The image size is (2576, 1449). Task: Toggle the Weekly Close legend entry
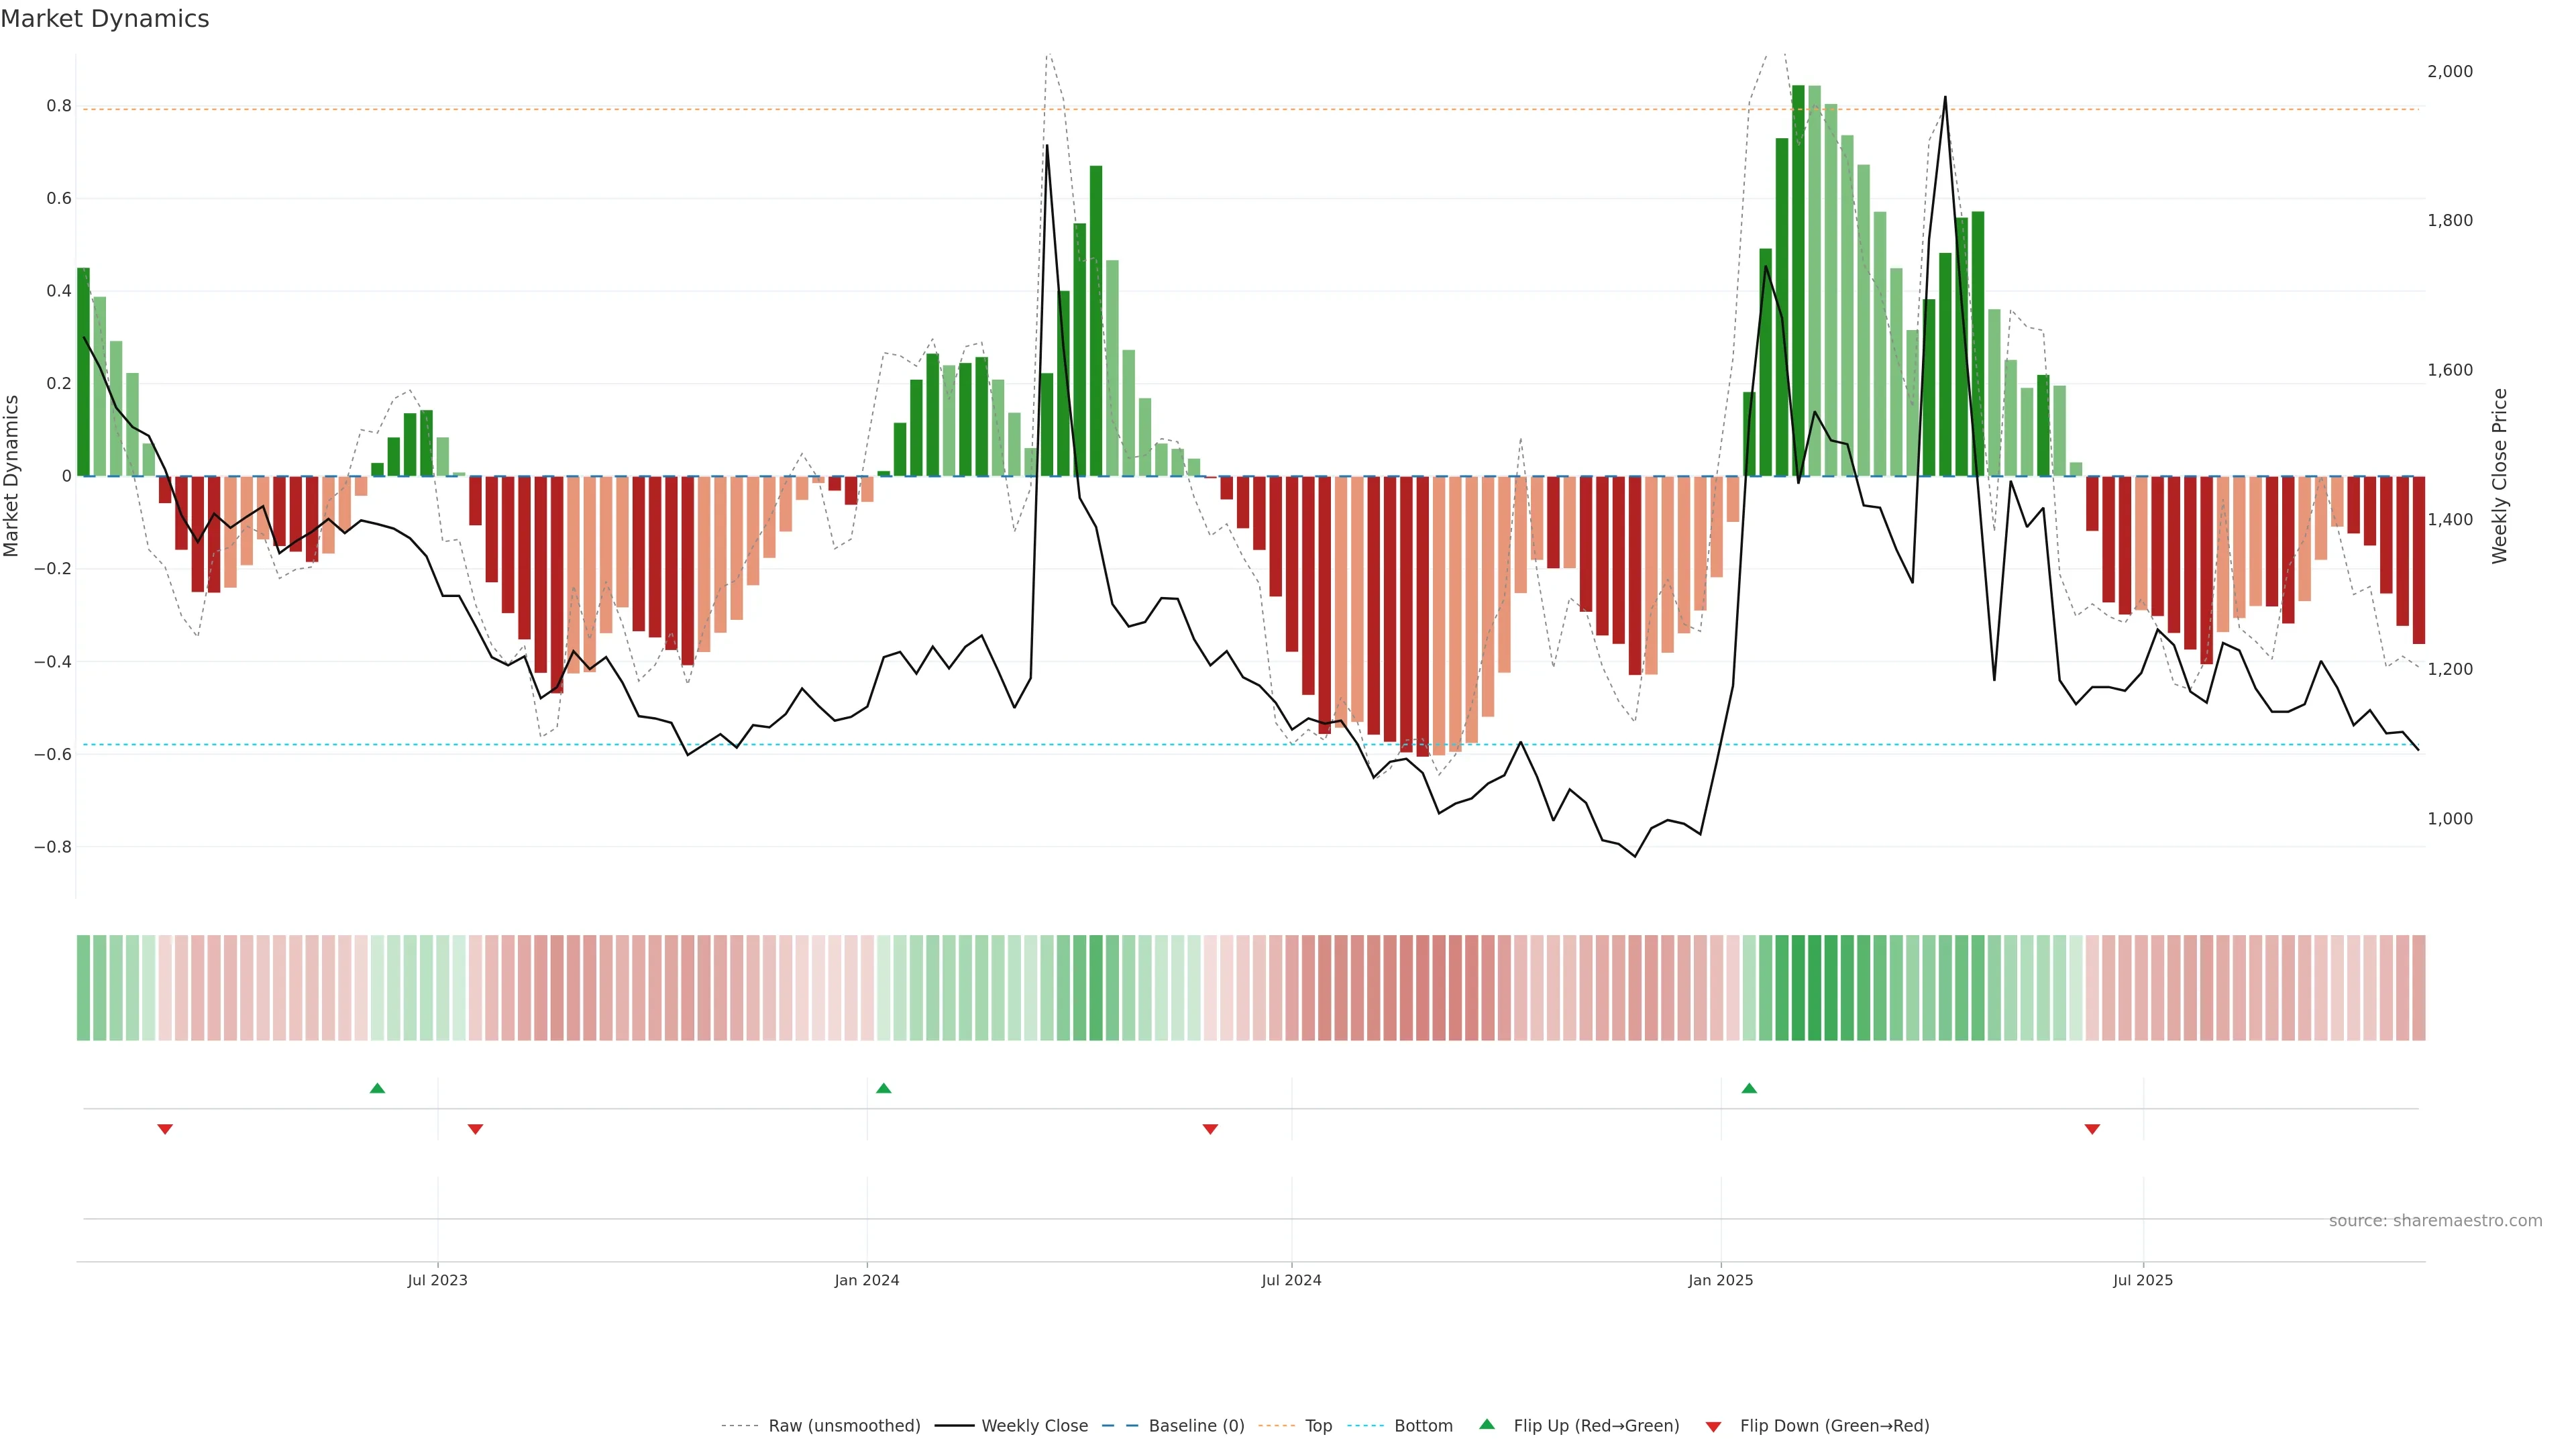pos(1034,1426)
